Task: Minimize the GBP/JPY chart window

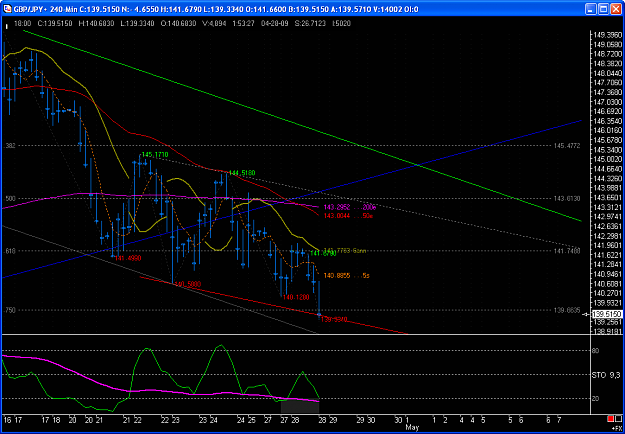Action: (592, 9)
